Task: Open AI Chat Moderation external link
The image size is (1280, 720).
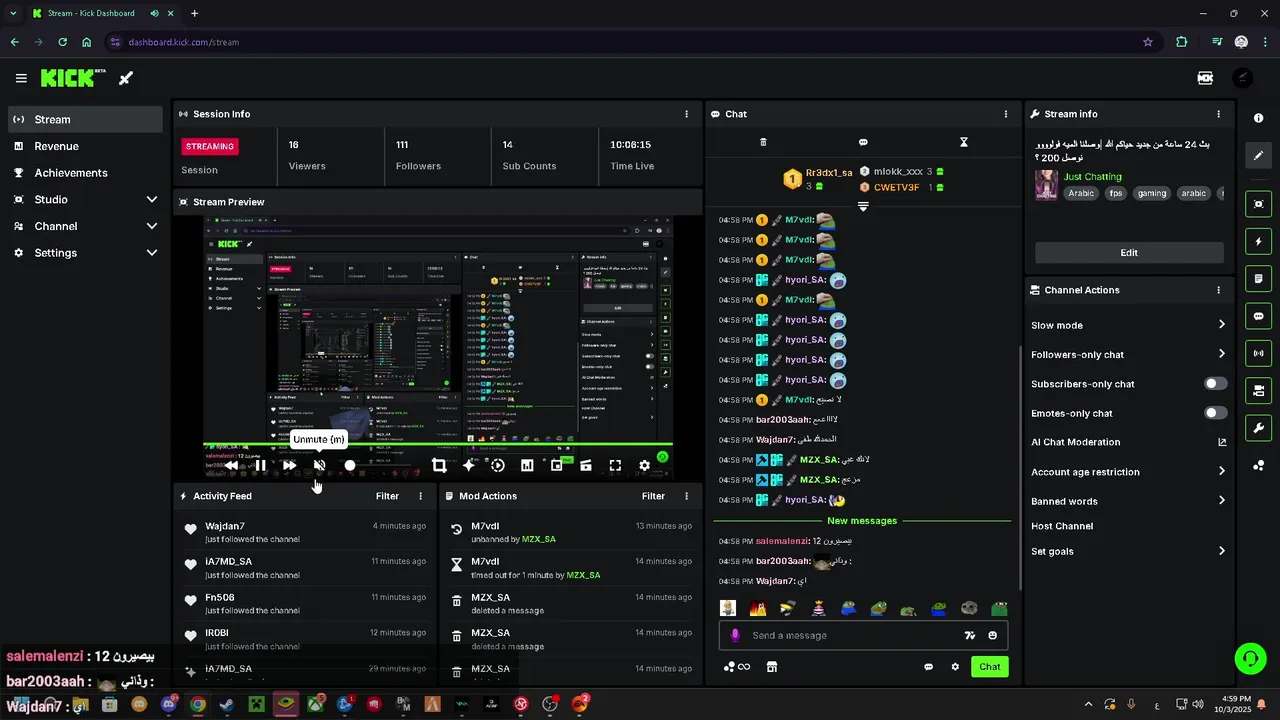Action: pos(1222,442)
